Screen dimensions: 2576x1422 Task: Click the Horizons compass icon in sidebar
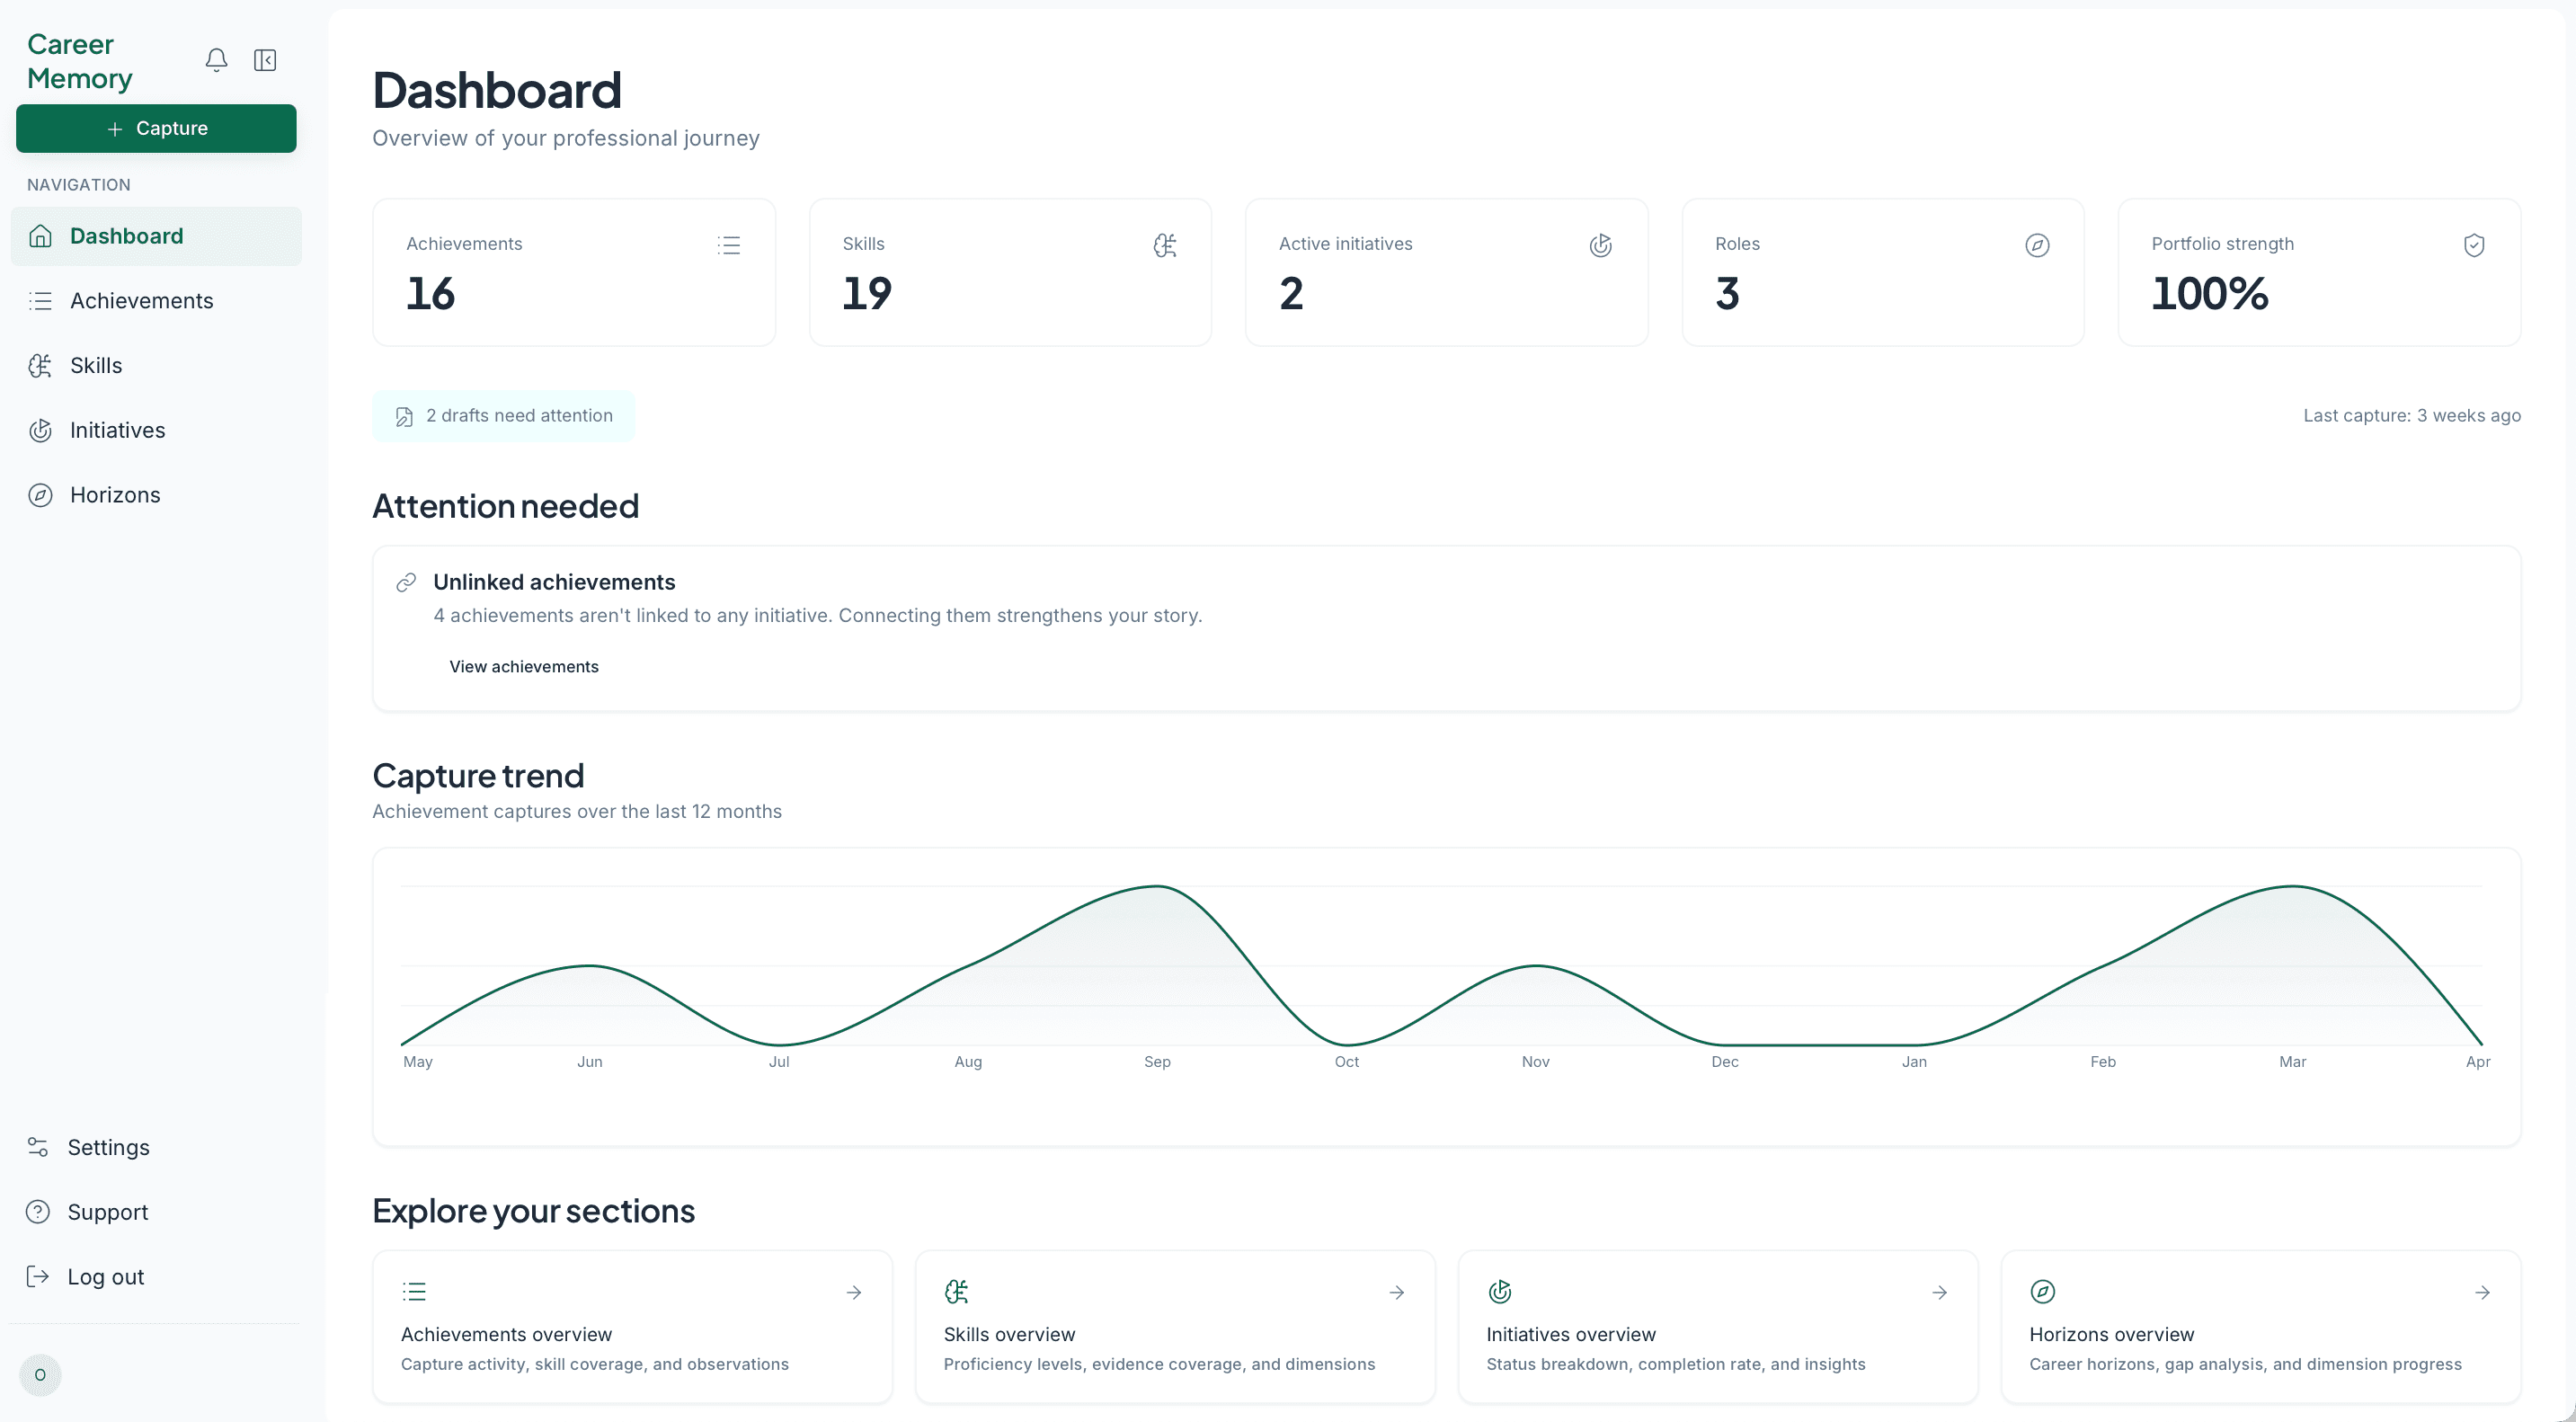pos(40,495)
